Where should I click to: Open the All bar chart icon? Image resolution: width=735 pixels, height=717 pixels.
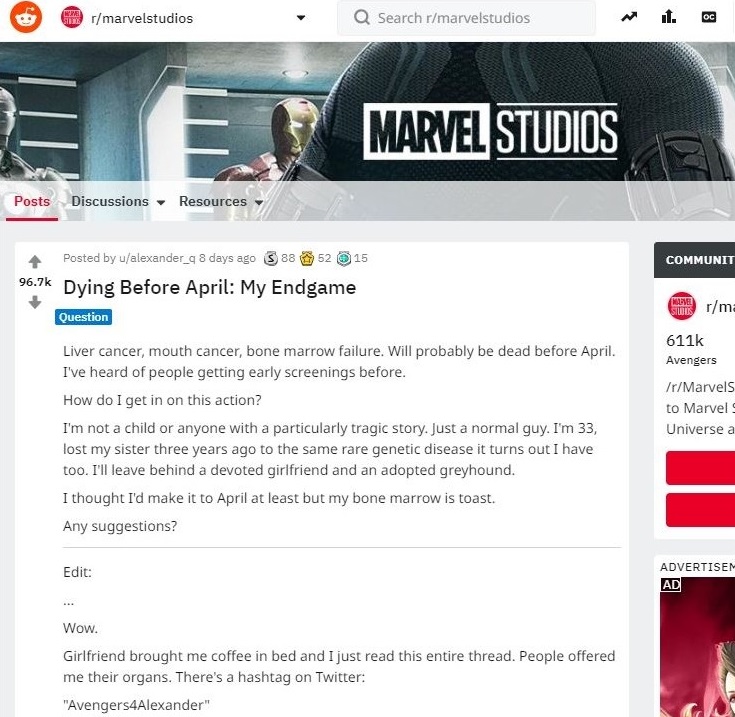(x=669, y=18)
